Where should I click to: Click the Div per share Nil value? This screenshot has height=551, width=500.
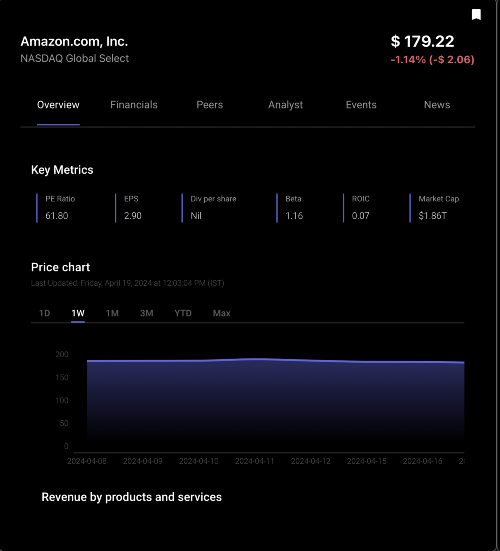196,215
